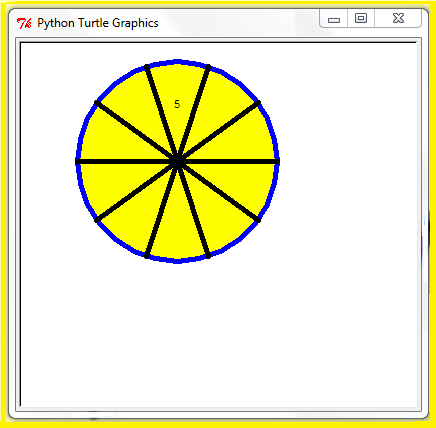Select yellow slice just below left horizontal spoke
Viewport: 436px width, 428px height.
[112, 182]
